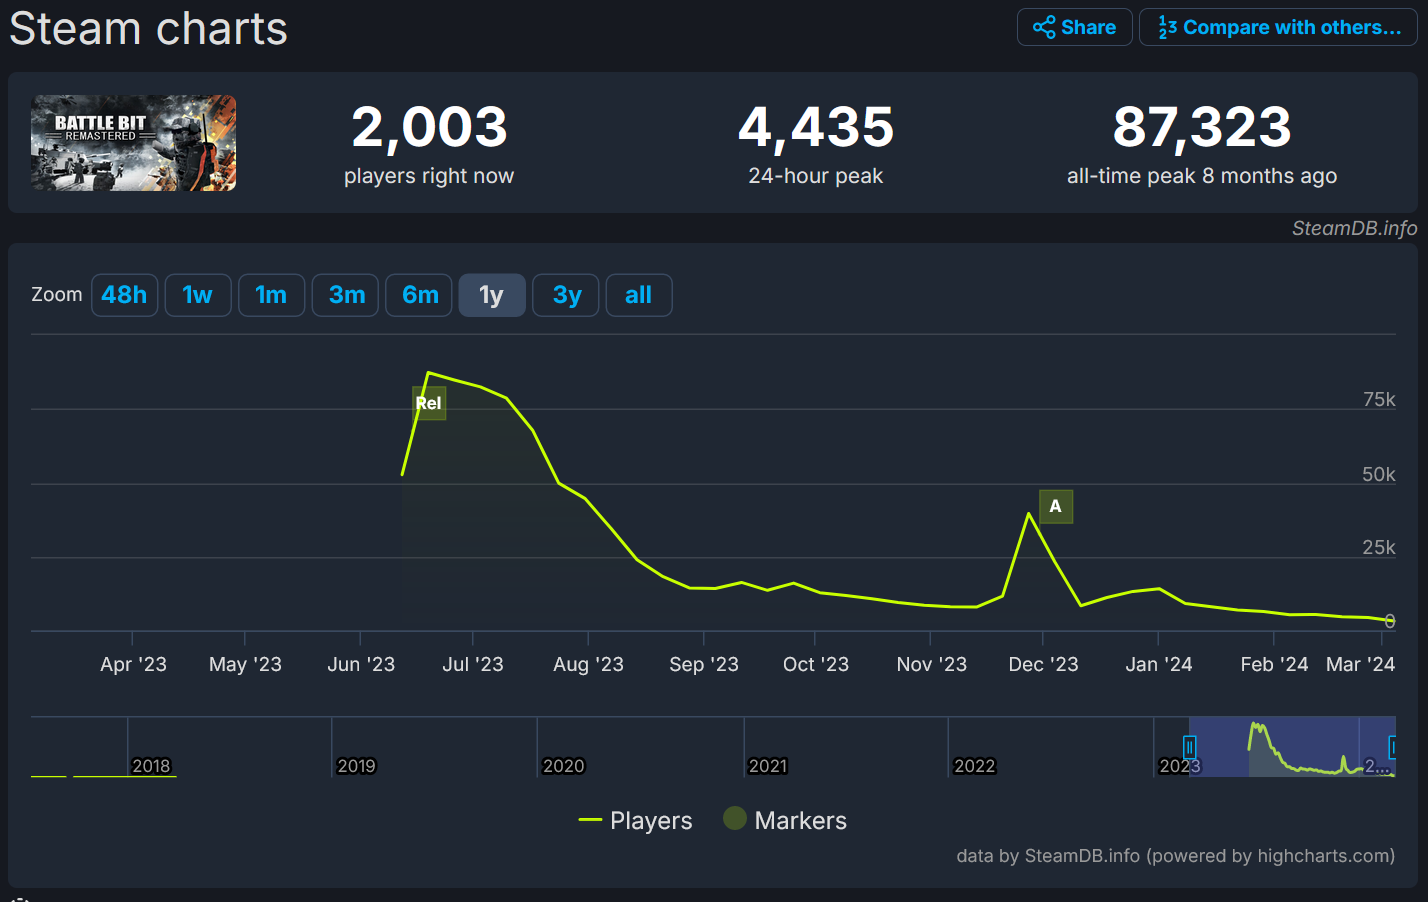This screenshot has width=1428, height=902.
Task: Click the Zoom label
Action: 57,294
